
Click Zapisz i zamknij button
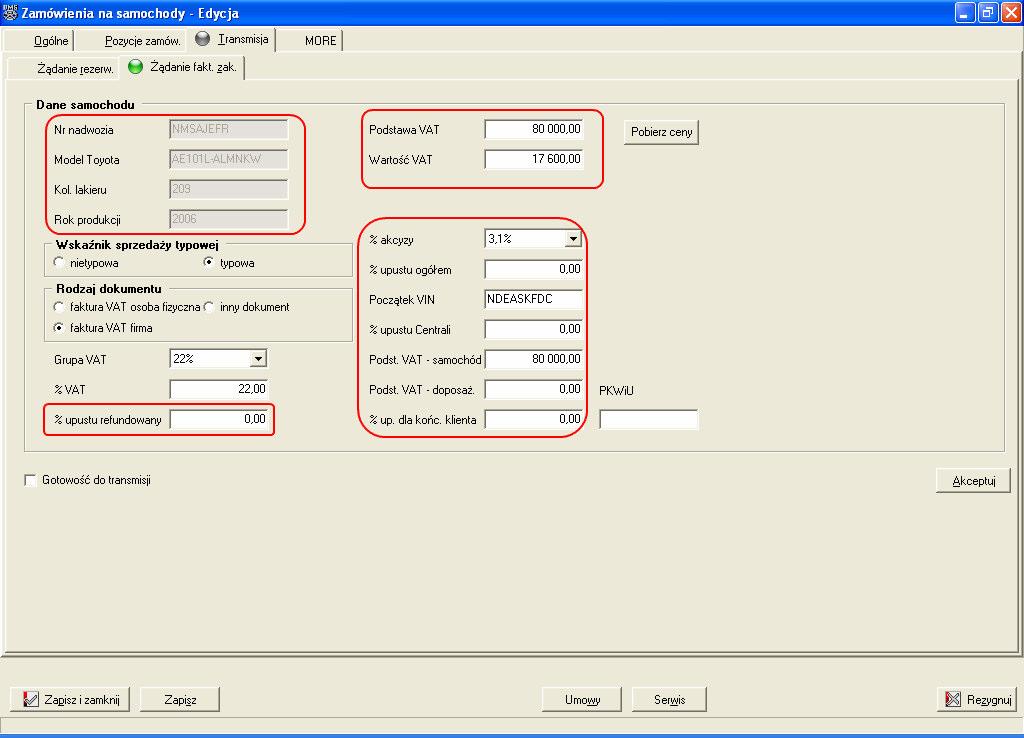click(70, 699)
